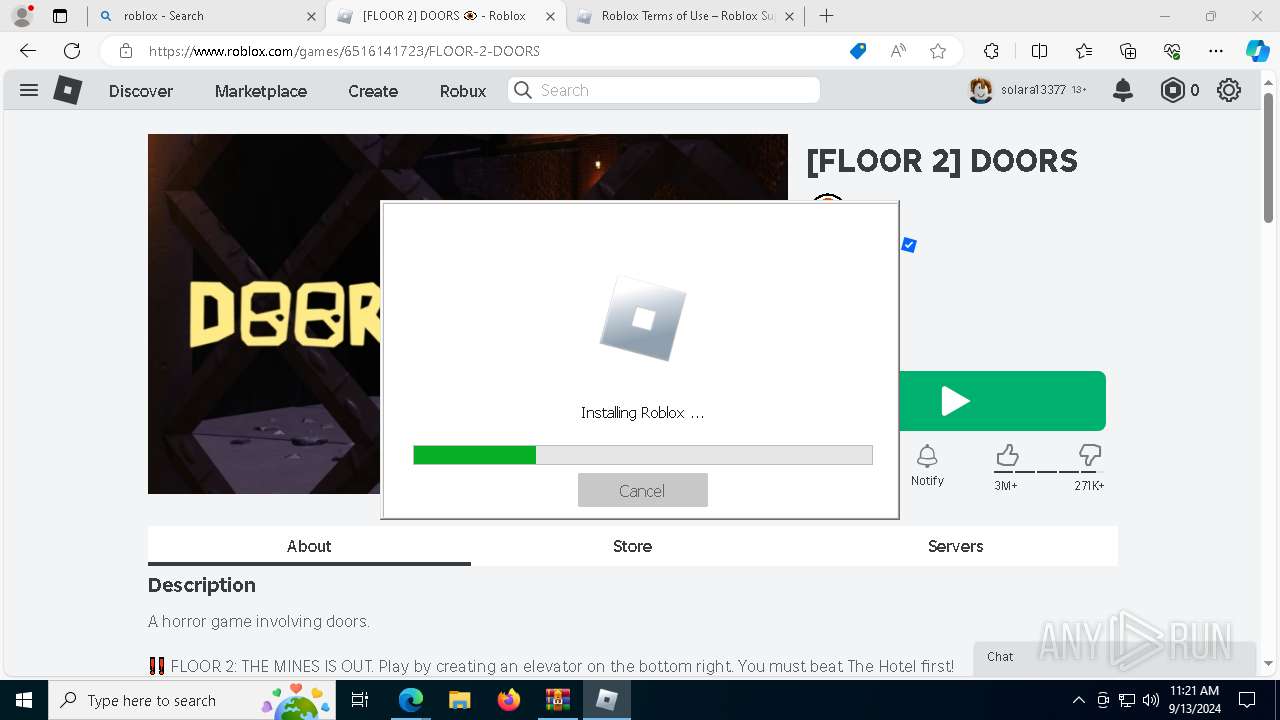Toggle split screen view in Edge
Image resolution: width=1280 pixels, height=720 pixels.
click(x=1039, y=51)
